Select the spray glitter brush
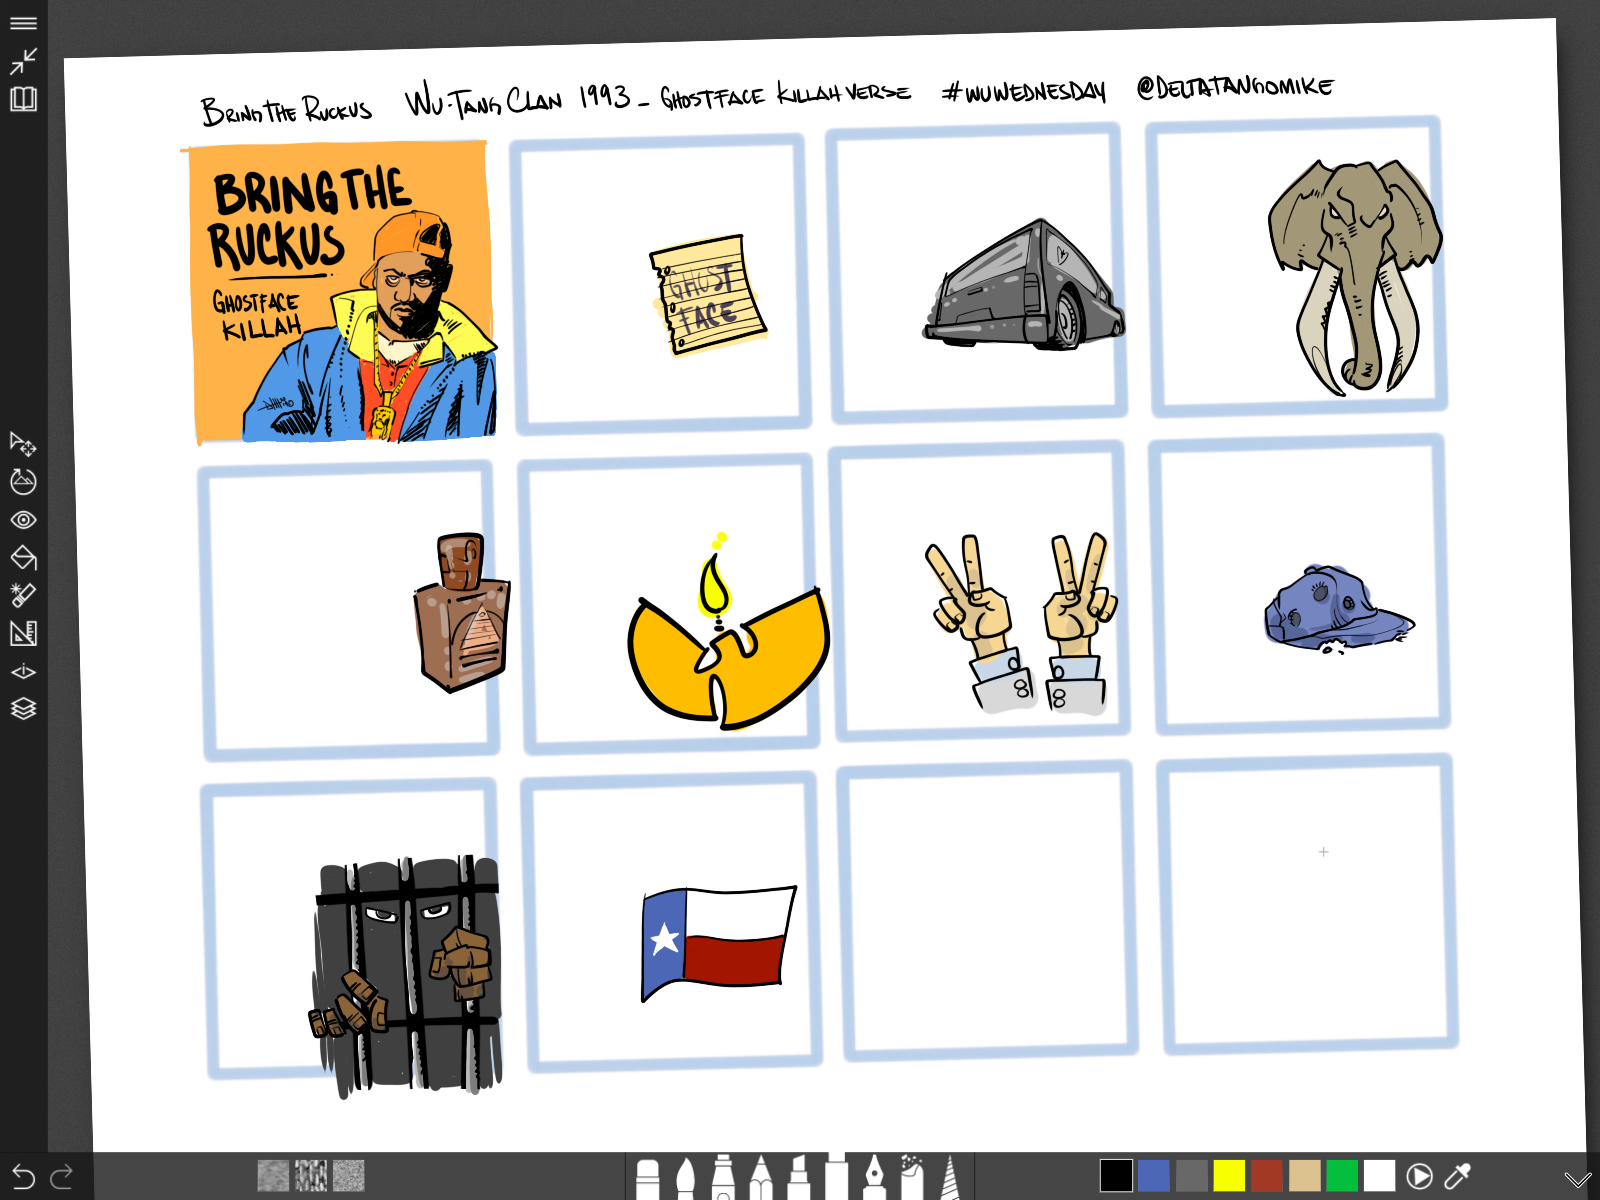1600x1200 pixels. pos(911,1177)
